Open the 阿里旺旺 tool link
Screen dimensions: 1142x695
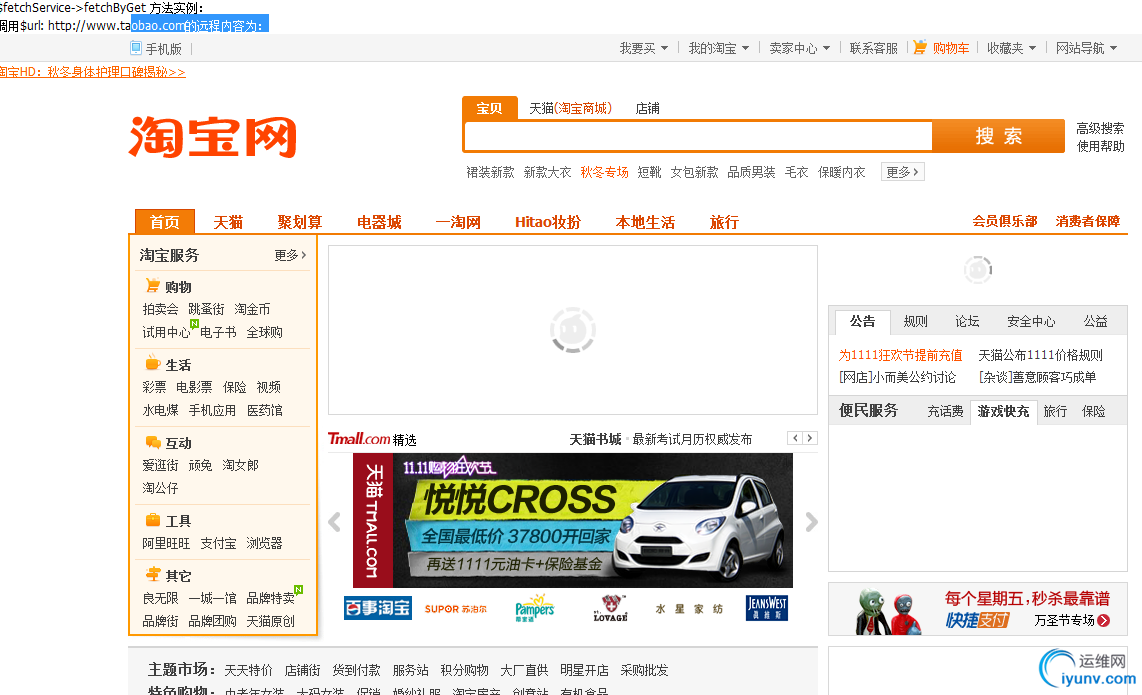coord(166,543)
